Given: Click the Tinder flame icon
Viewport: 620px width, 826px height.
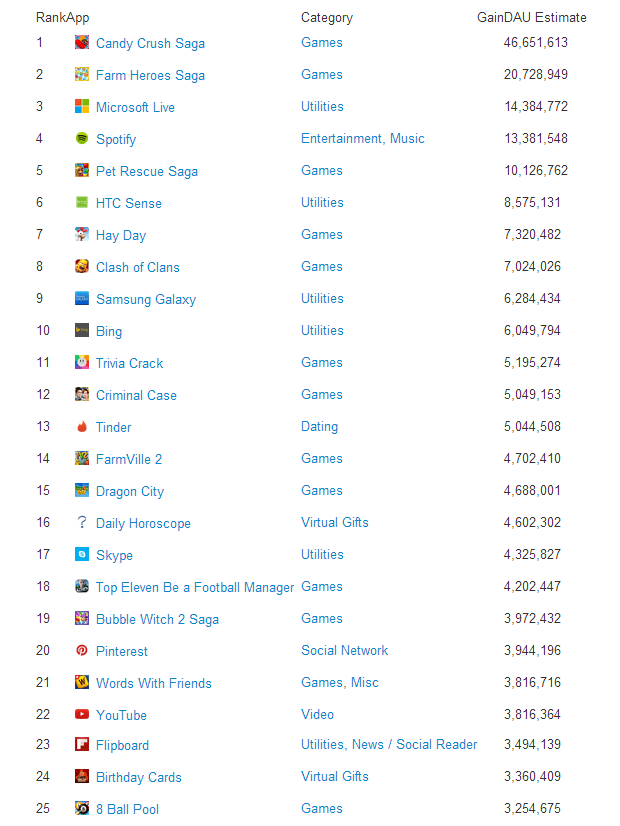Looking at the screenshot, I should (x=82, y=427).
